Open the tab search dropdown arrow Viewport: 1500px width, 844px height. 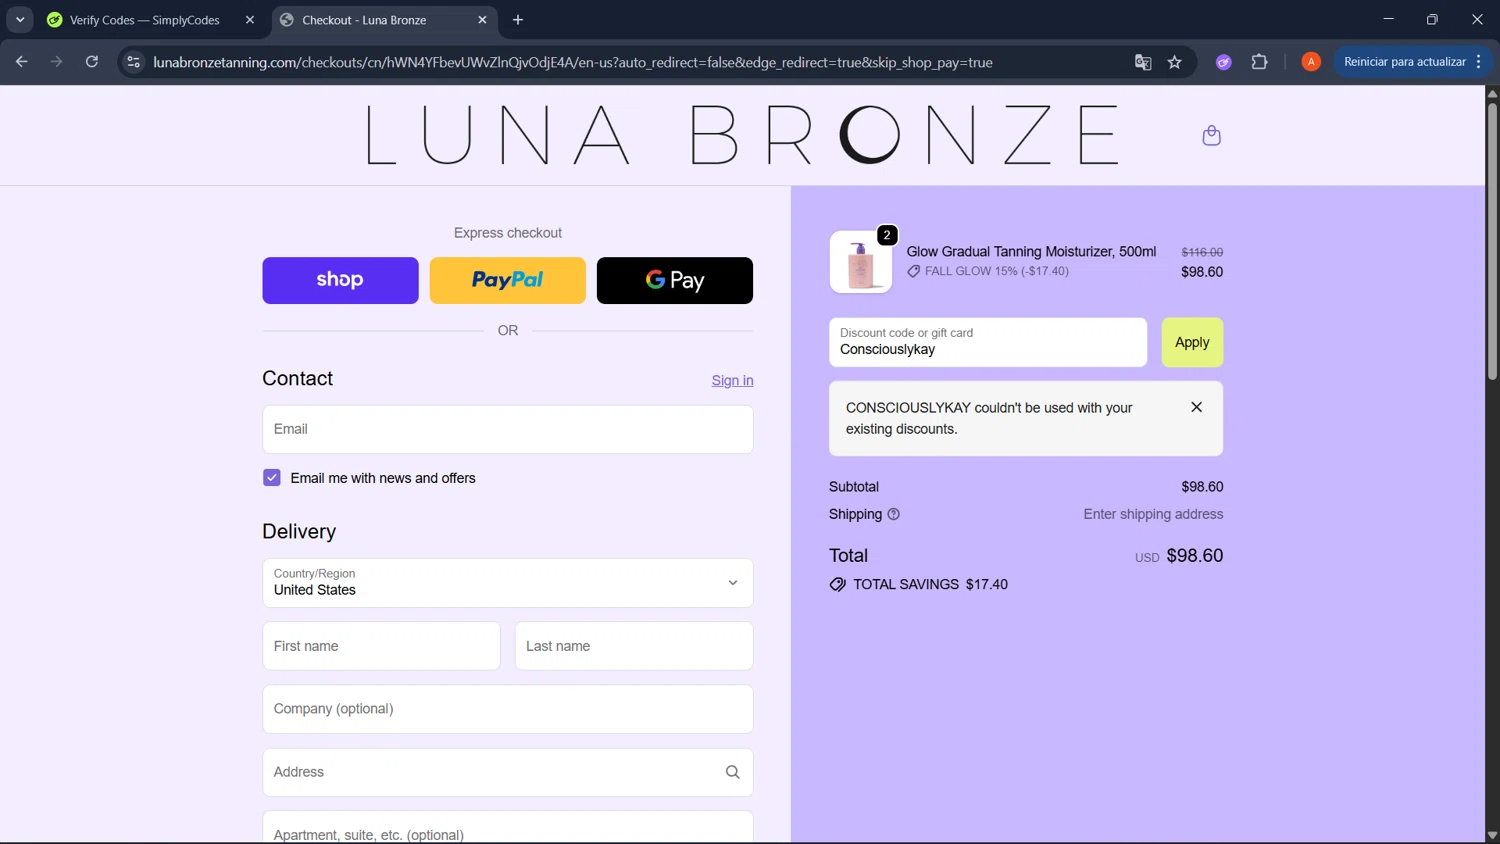(20, 20)
